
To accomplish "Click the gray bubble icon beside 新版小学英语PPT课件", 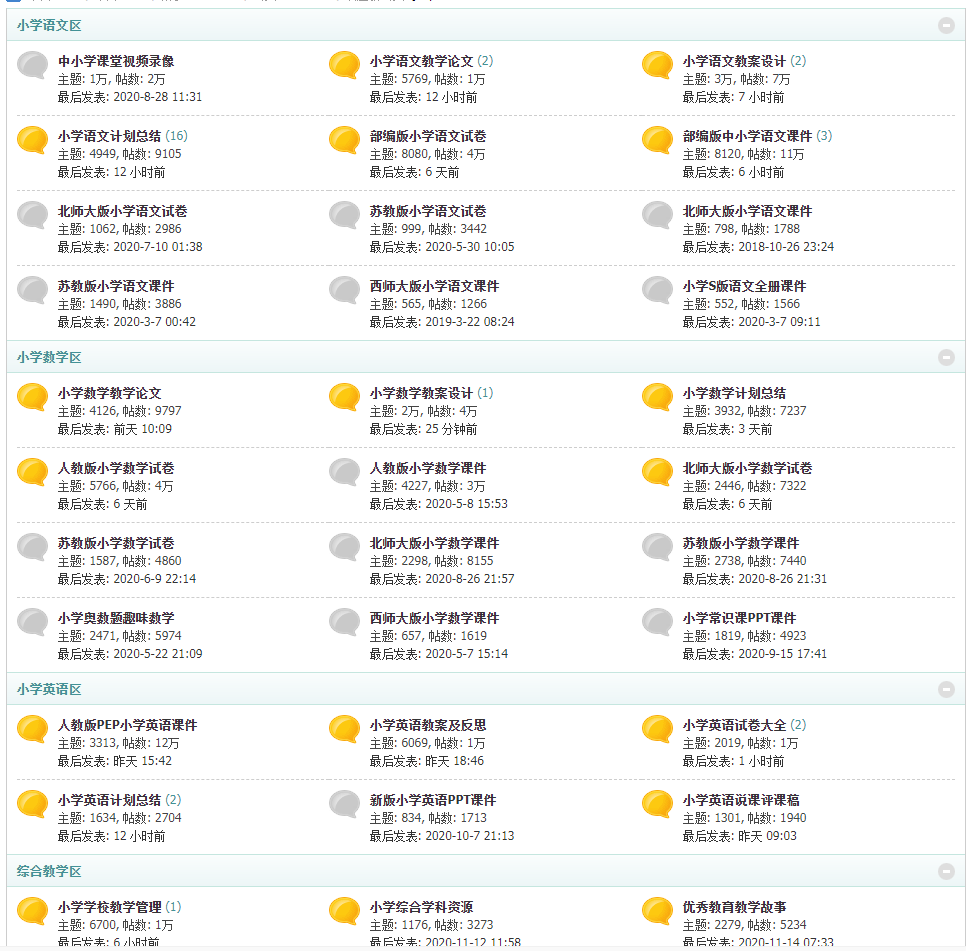I will coord(345,804).
